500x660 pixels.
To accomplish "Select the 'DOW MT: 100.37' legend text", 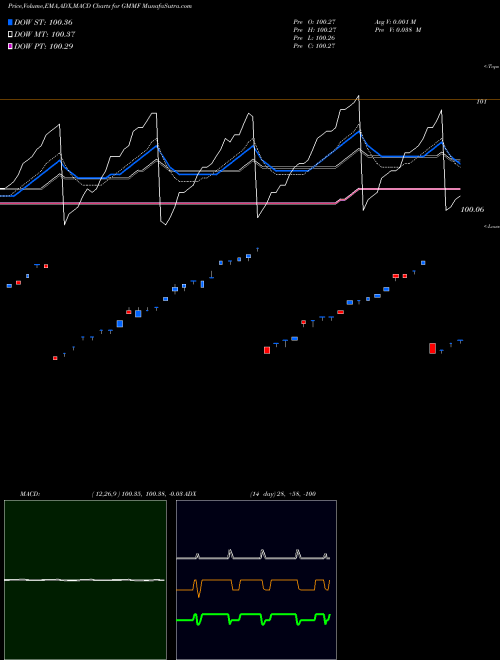I will click(45, 34).
